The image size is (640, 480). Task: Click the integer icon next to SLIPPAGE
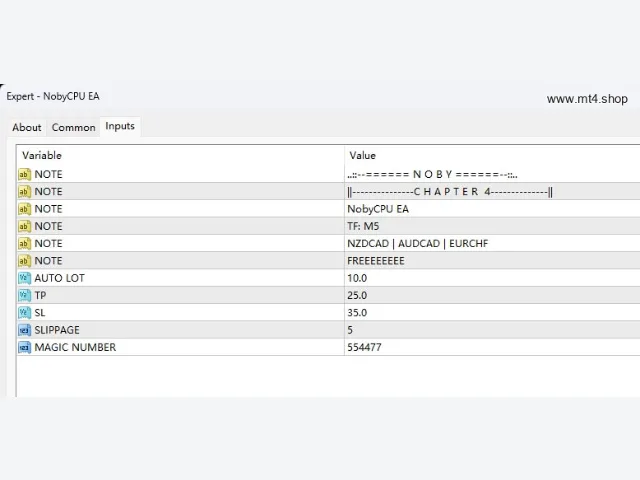point(24,330)
